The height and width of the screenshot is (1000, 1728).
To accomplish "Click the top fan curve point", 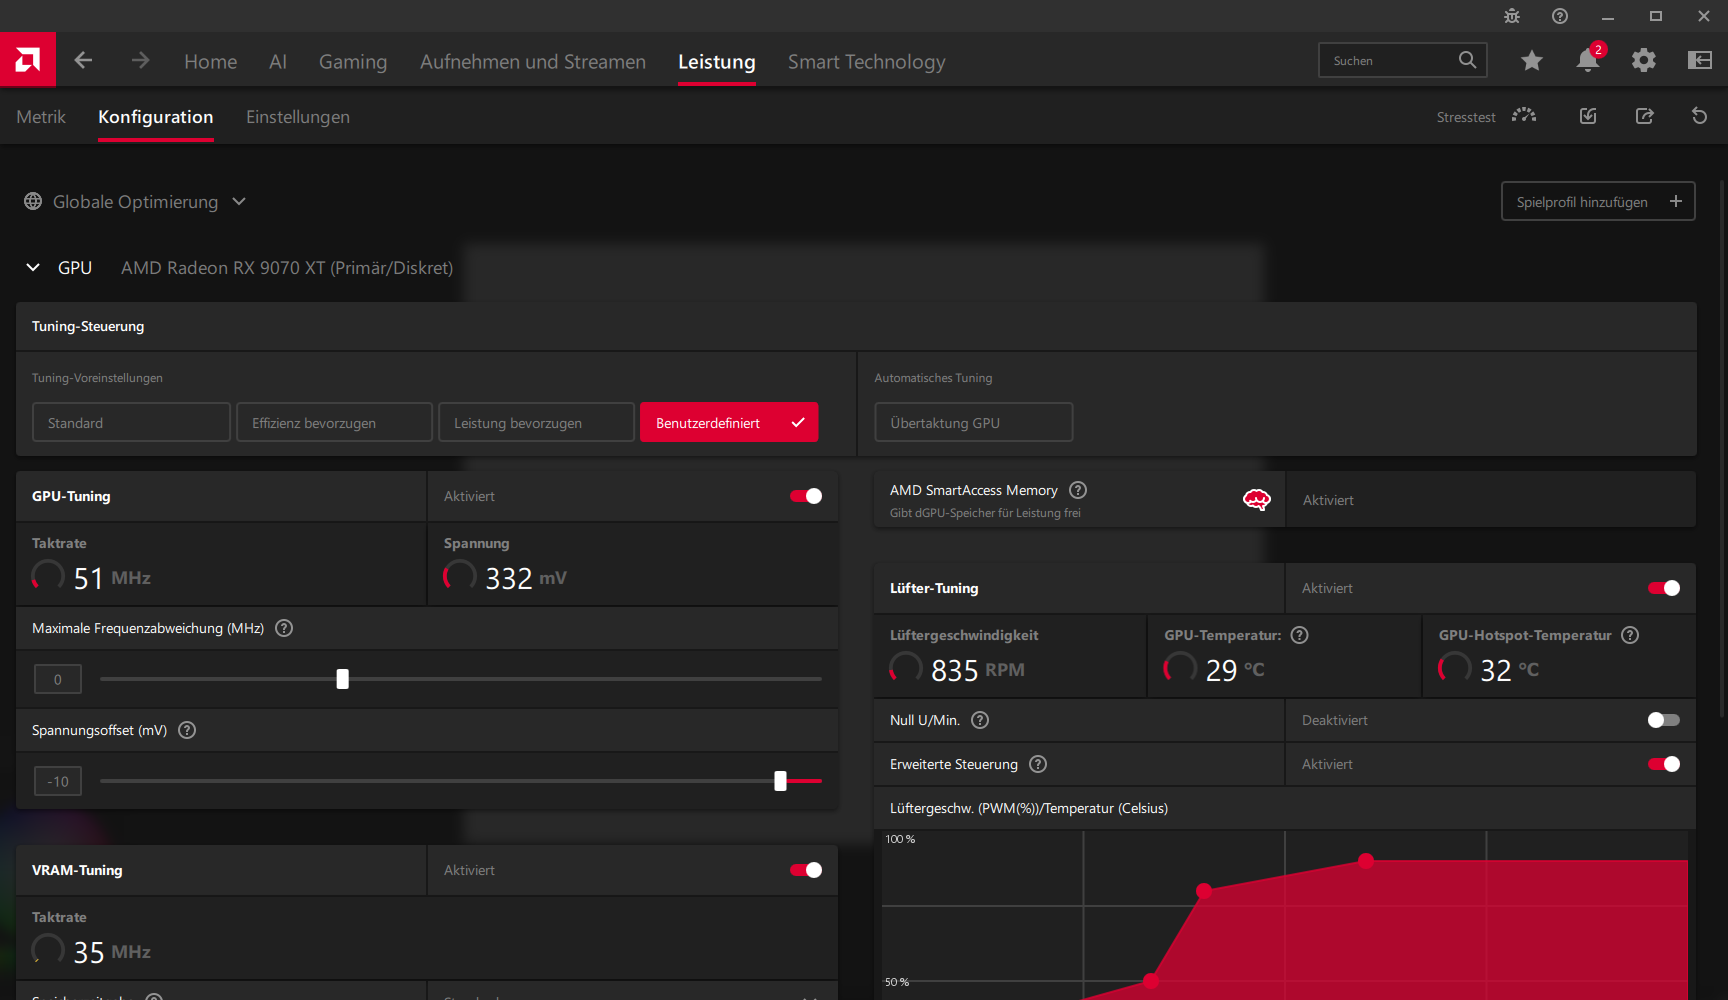I will point(1366,860).
